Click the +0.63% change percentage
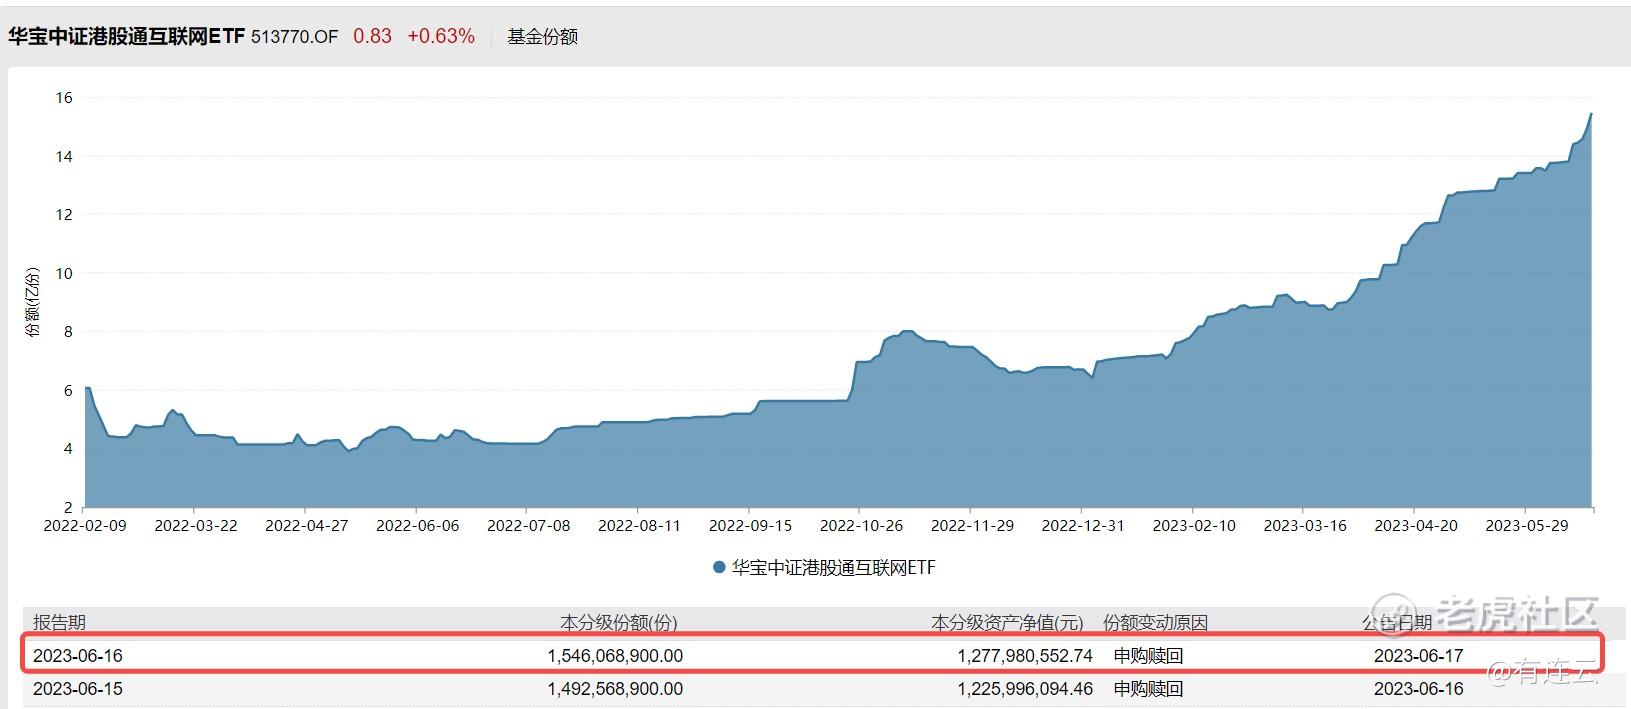Viewport: 1631px width, 709px height. coord(441,36)
